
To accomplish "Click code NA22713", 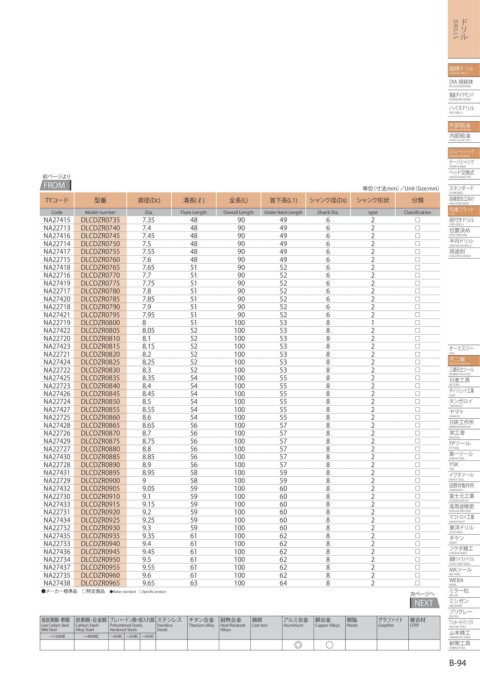I will pos(57,228).
